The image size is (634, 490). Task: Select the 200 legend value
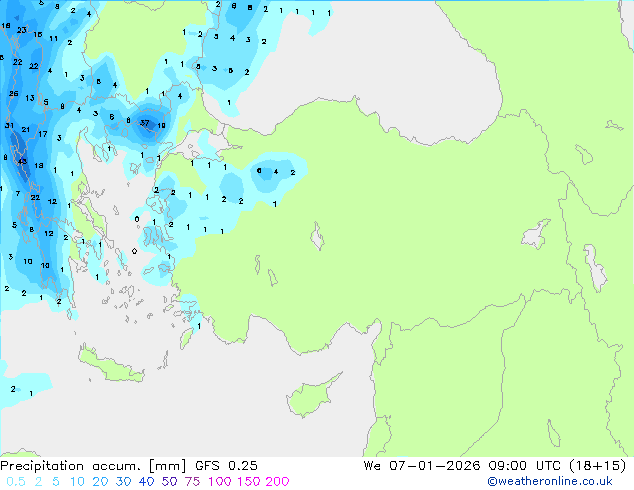coord(277,482)
